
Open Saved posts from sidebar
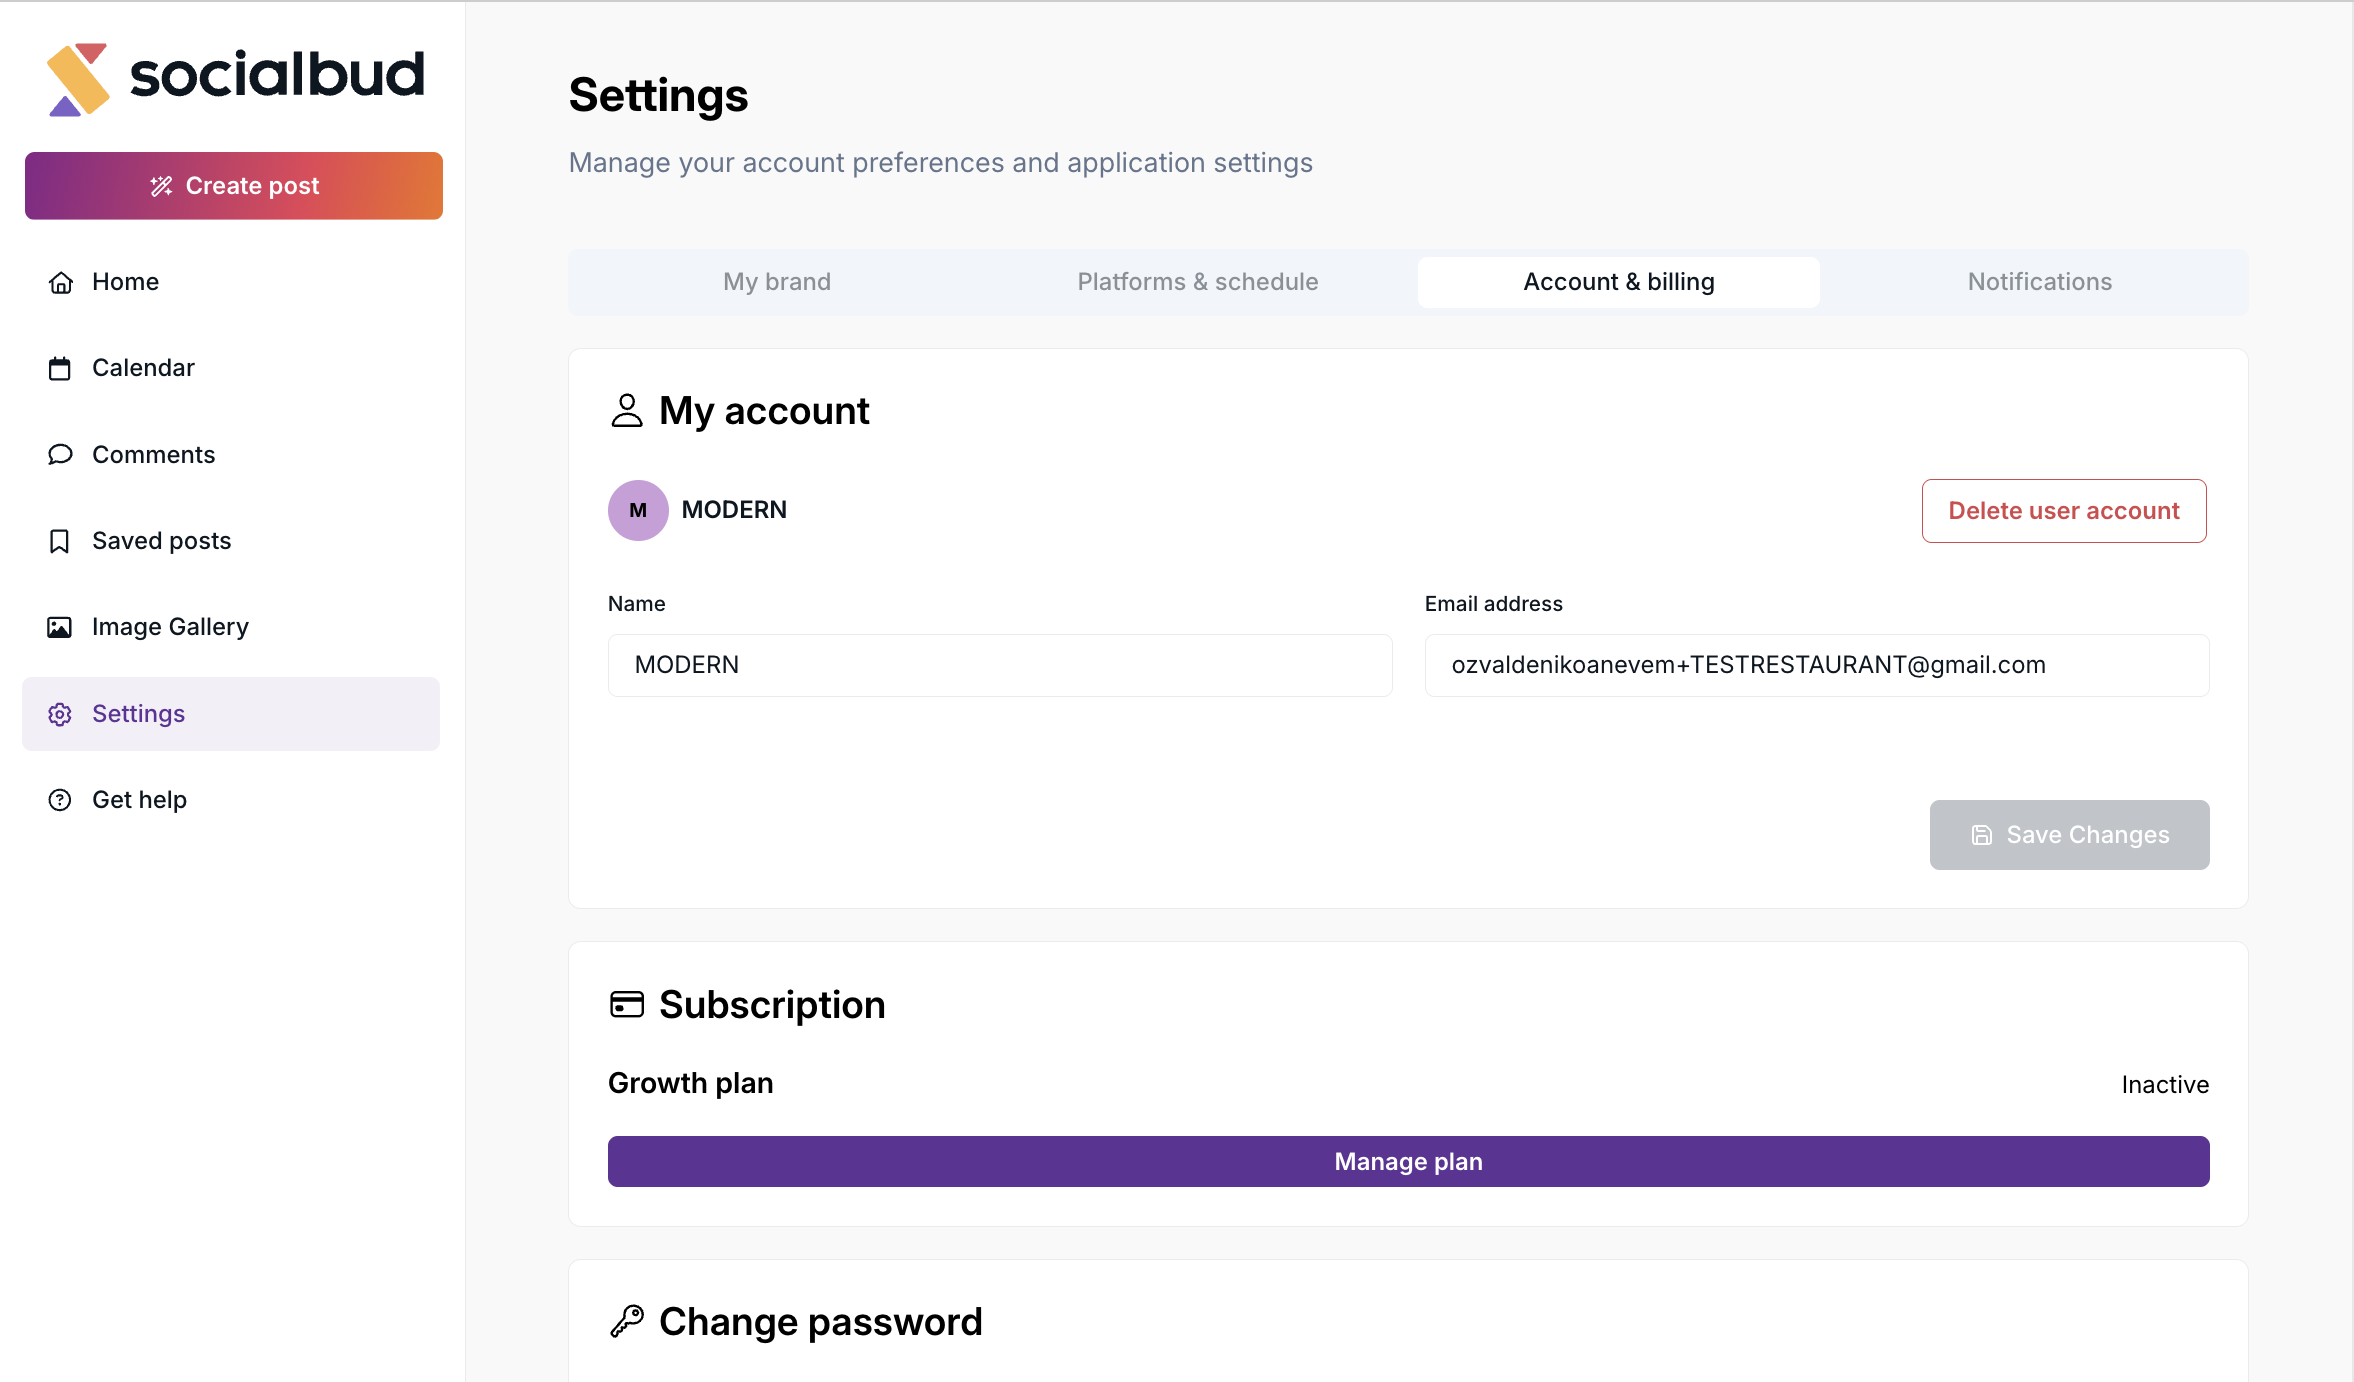tap(161, 541)
